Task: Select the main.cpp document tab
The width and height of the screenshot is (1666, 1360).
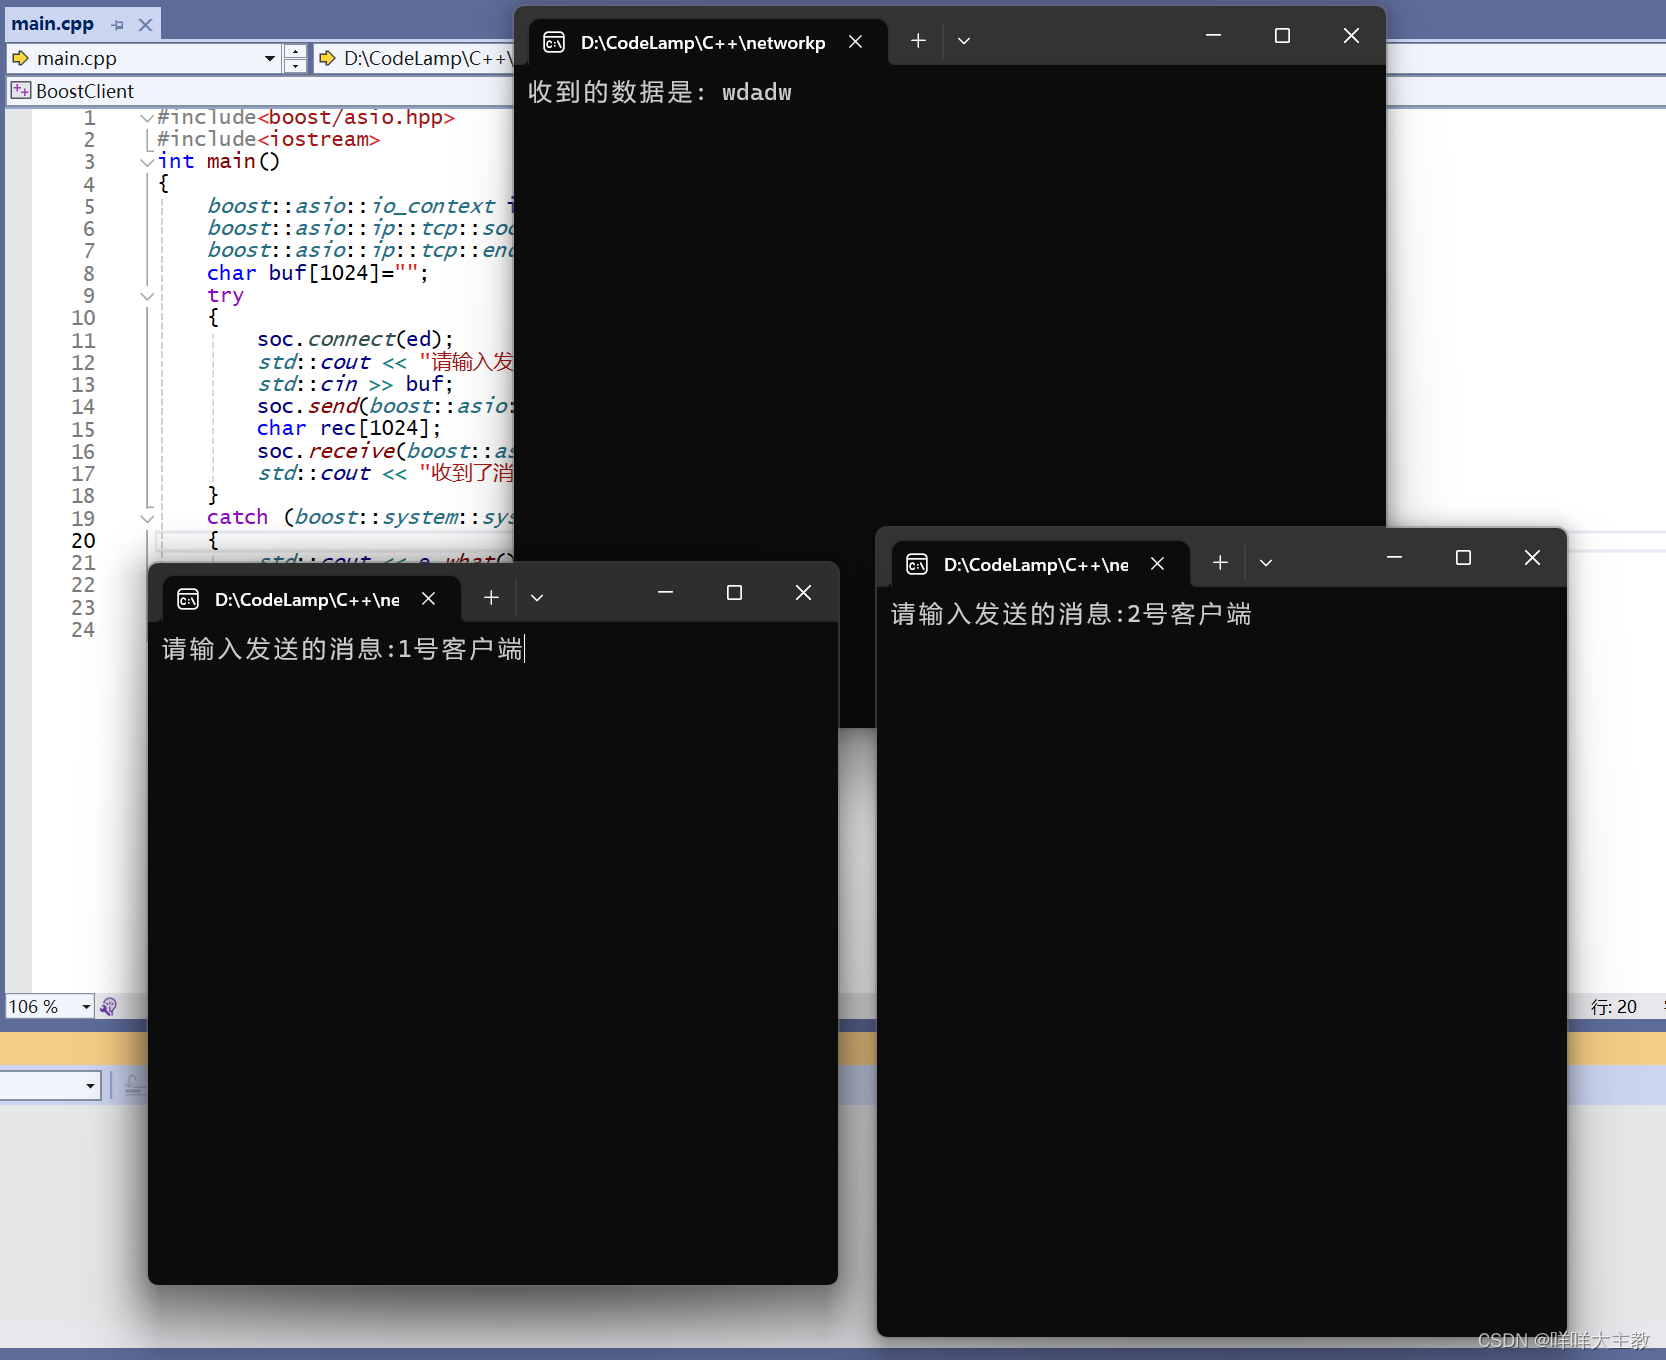Action: tap(53, 24)
